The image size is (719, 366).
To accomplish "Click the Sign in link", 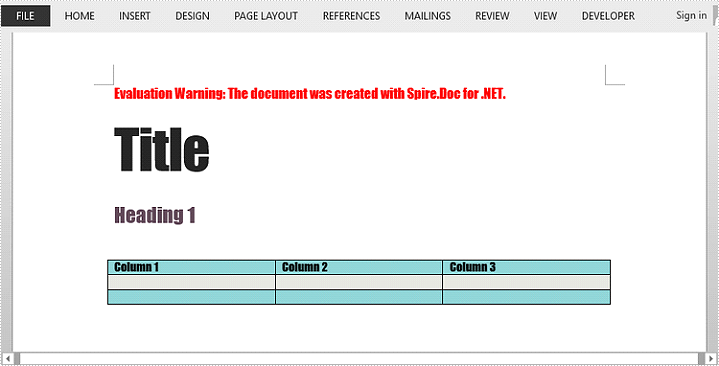I will click(x=691, y=16).
